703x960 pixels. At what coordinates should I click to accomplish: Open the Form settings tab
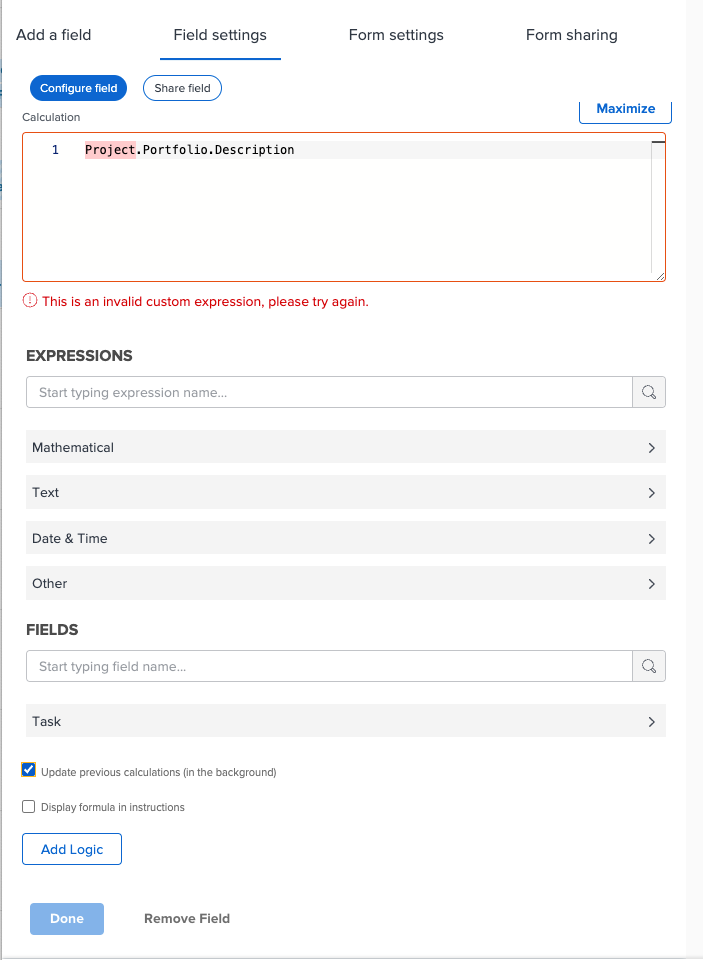click(x=396, y=35)
